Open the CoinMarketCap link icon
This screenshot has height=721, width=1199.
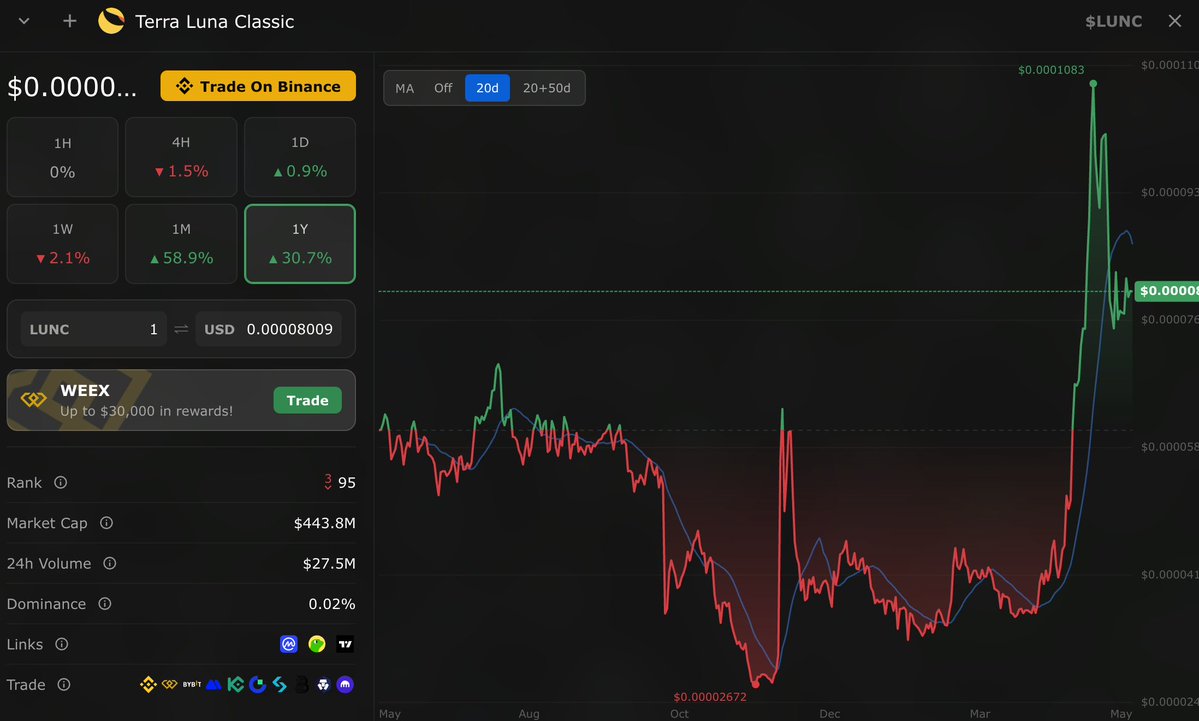288,645
